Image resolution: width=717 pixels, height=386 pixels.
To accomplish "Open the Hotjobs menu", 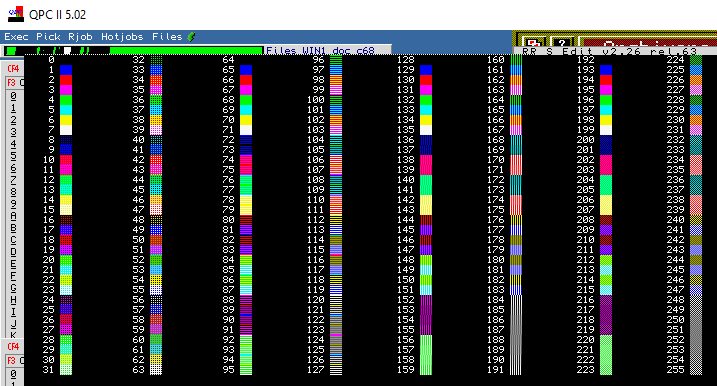I will 122,37.
